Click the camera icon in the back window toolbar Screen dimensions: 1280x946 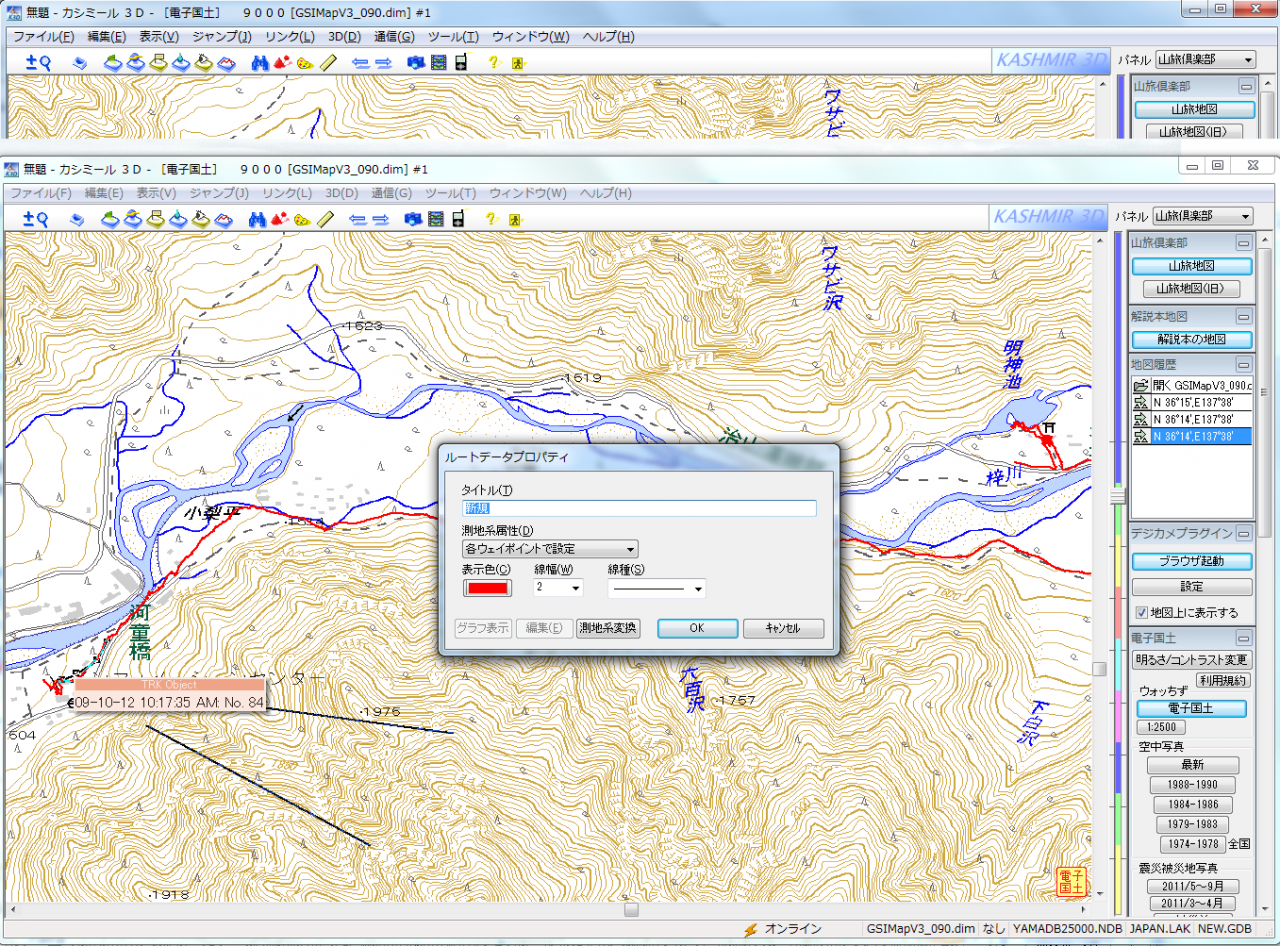pos(416,62)
